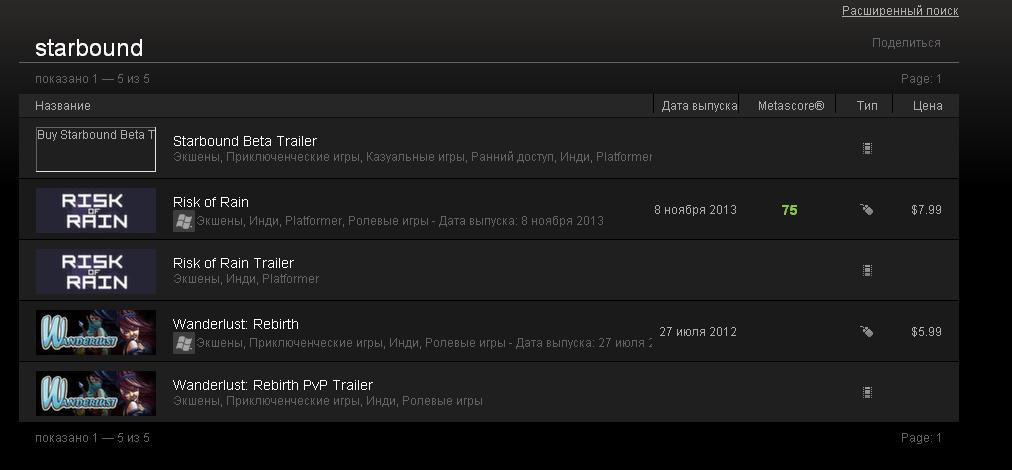Click the video icon for Wanderlust: Rebirth PvP Trailer
The height and width of the screenshot is (470, 1012).
pos(867,392)
